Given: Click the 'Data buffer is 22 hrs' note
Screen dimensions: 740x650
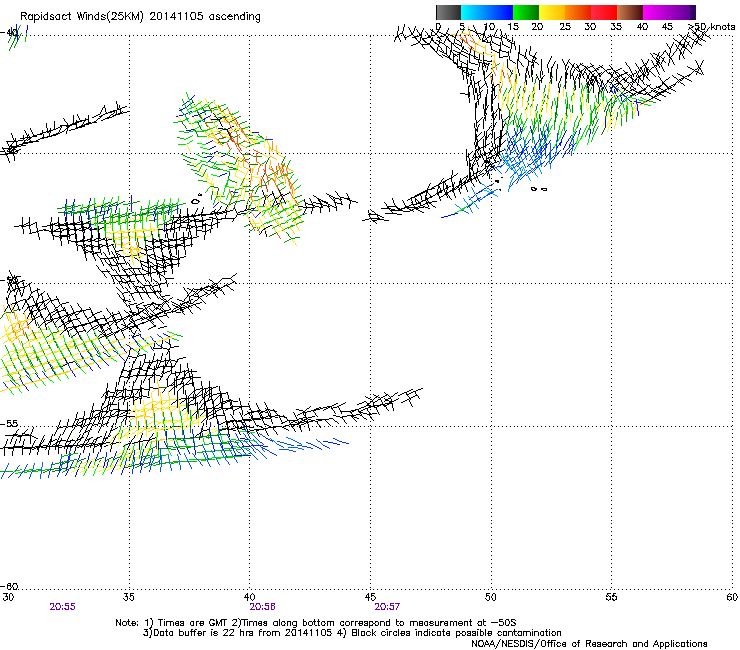Looking at the screenshot, I should (237, 633).
